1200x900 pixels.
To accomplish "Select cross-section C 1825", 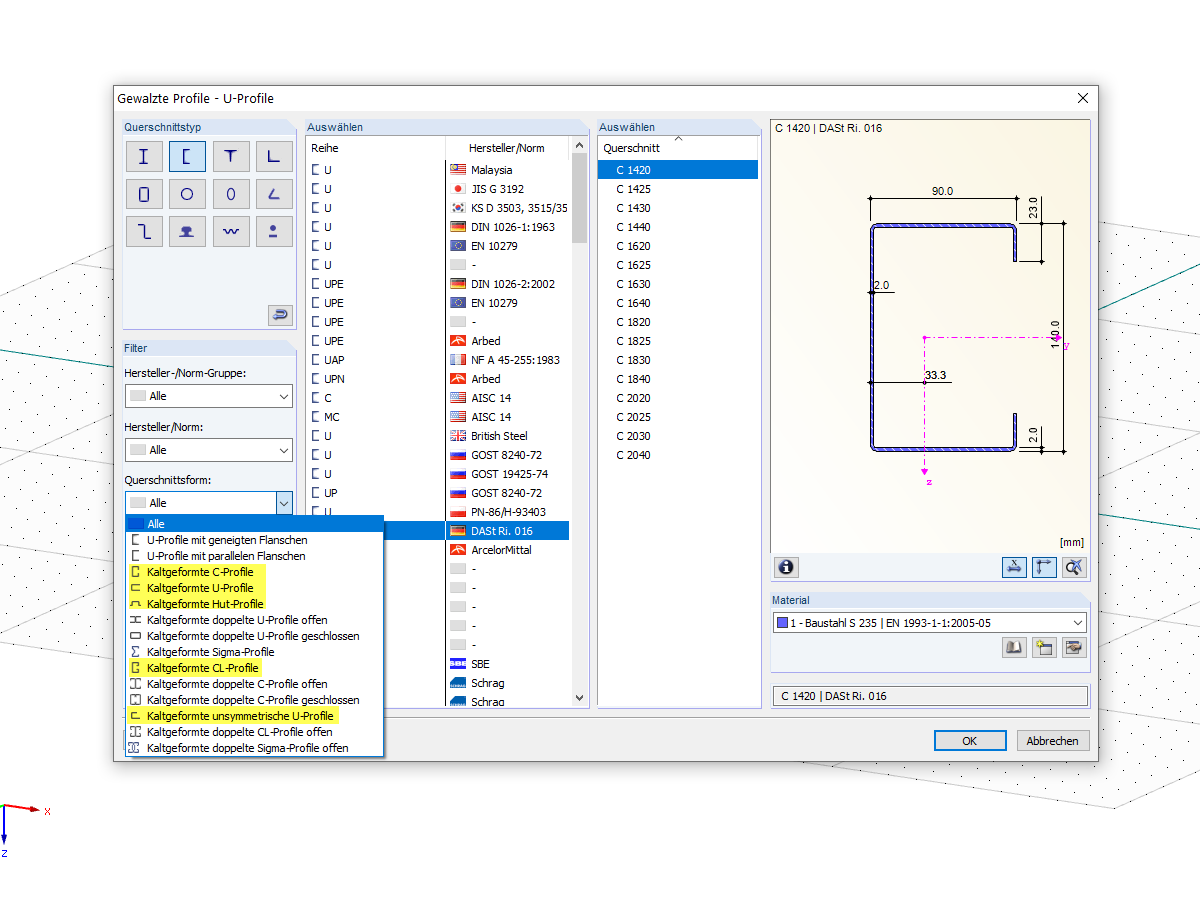I will point(677,341).
